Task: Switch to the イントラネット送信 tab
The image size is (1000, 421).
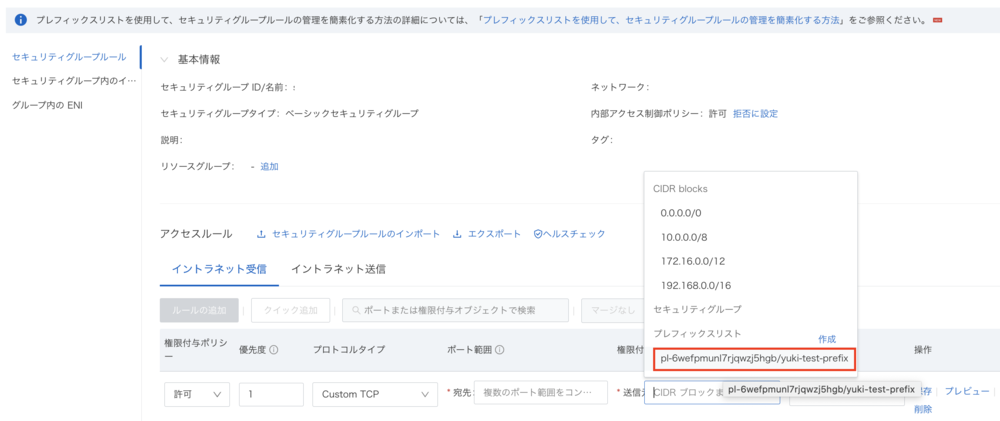Action: point(338,269)
